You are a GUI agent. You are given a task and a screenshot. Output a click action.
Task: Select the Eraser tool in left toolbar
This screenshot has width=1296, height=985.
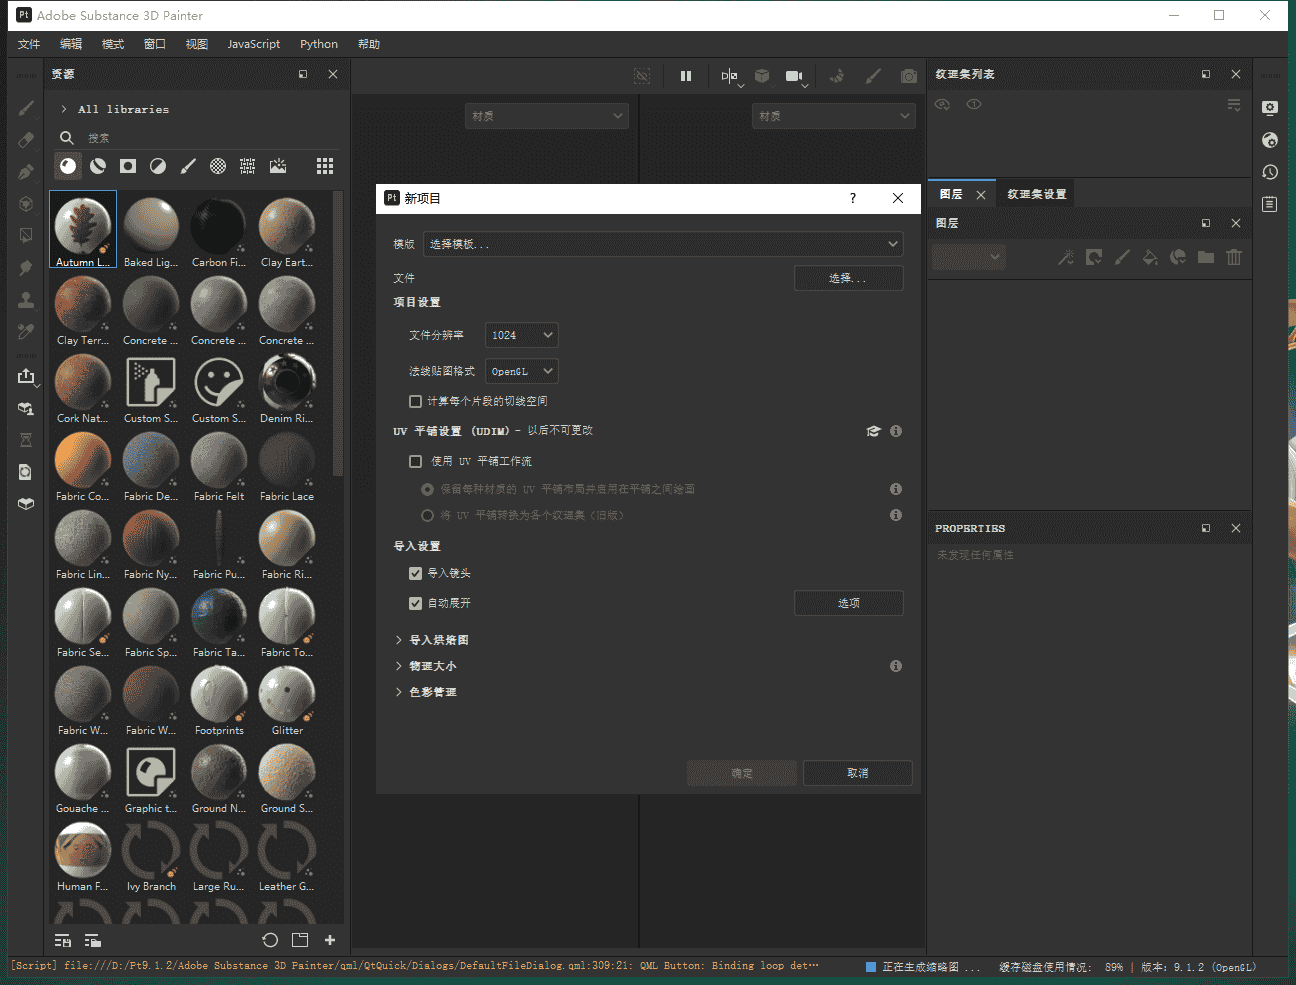(26, 140)
